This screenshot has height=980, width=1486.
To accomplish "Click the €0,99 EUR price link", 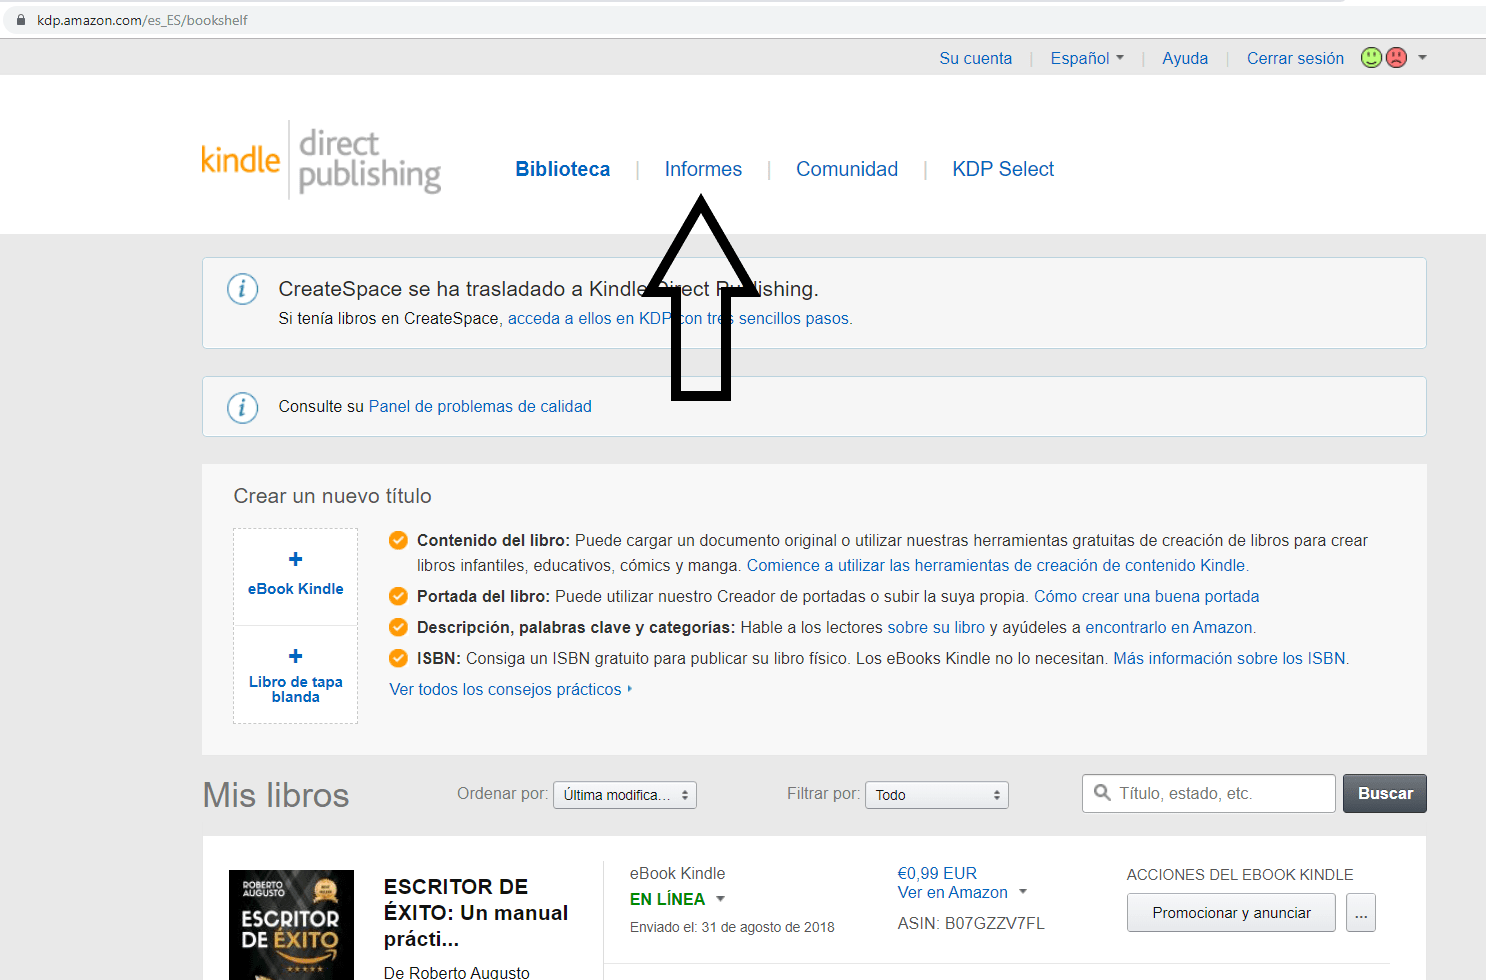I will click(937, 873).
